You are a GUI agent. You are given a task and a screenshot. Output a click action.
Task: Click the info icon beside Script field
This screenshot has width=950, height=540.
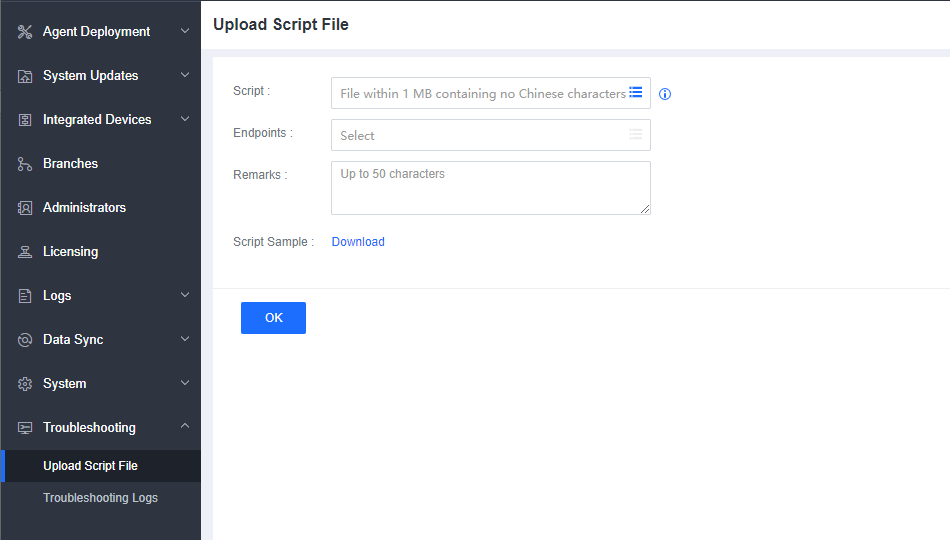coord(665,94)
